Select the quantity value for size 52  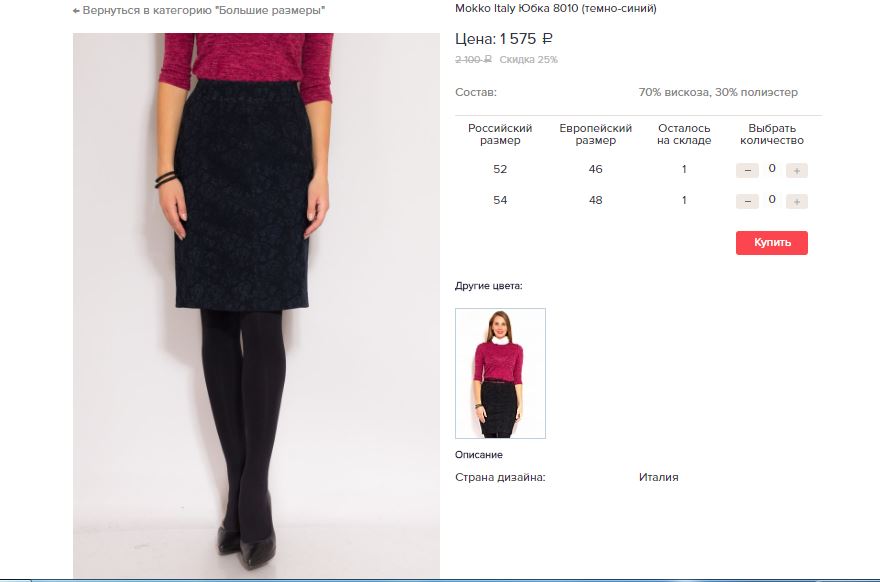(772, 168)
